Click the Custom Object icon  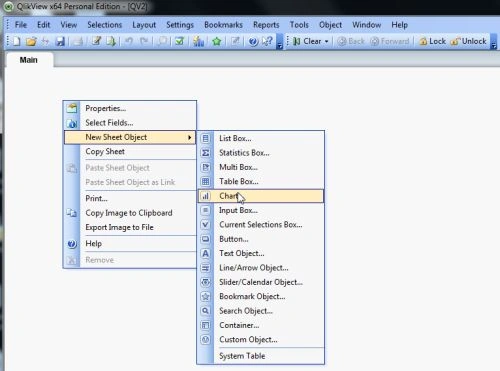(x=206, y=339)
